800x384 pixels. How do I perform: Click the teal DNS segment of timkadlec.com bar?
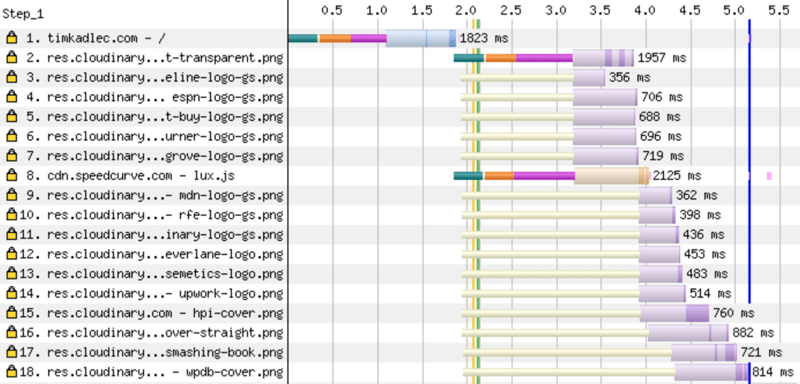[303, 38]
